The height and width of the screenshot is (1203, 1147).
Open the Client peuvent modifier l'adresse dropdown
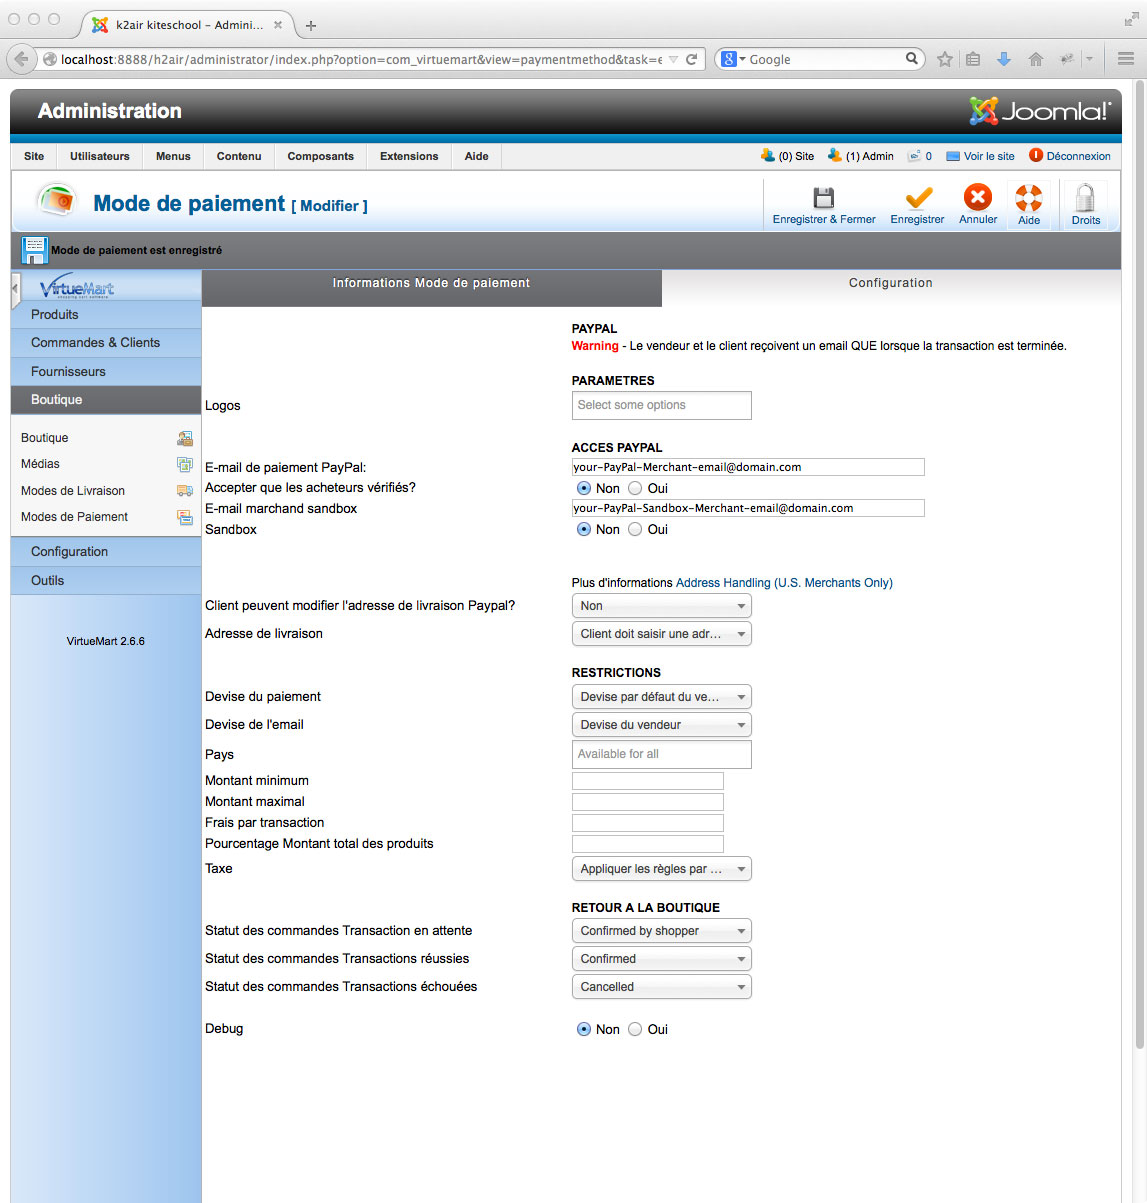pos(661,606)
